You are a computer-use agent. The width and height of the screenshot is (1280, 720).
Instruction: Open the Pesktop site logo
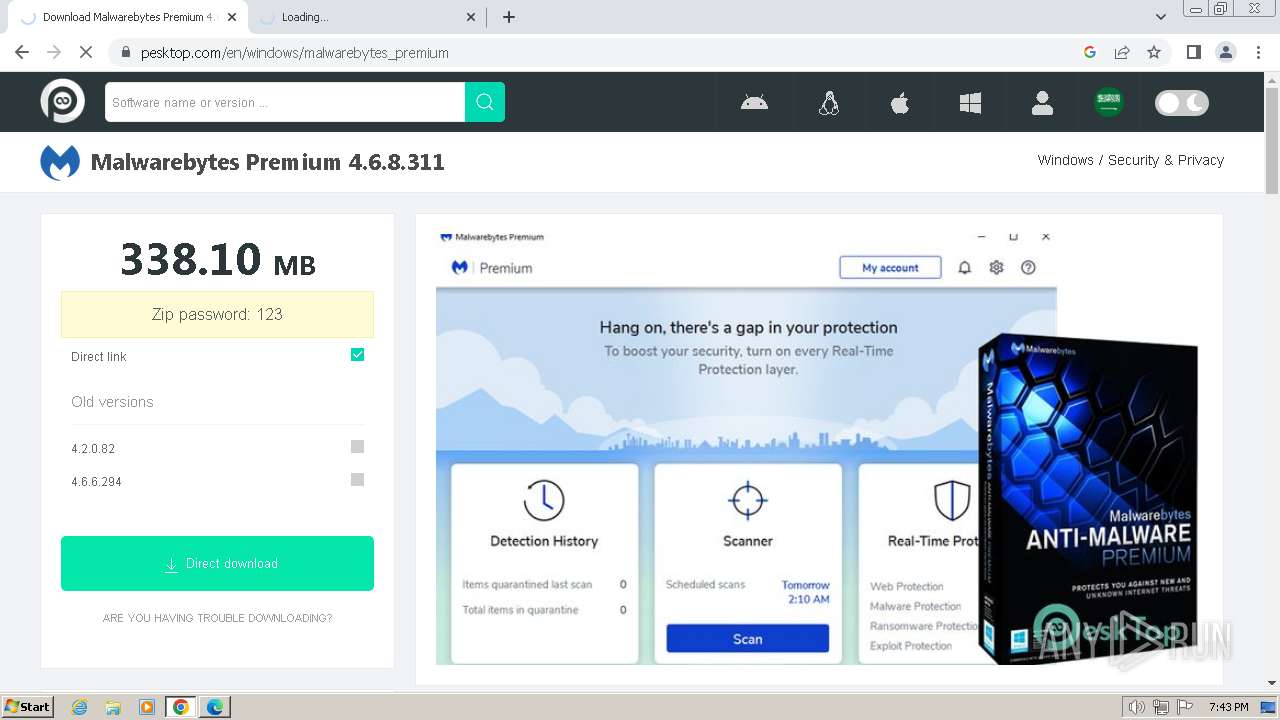point(62,101)
